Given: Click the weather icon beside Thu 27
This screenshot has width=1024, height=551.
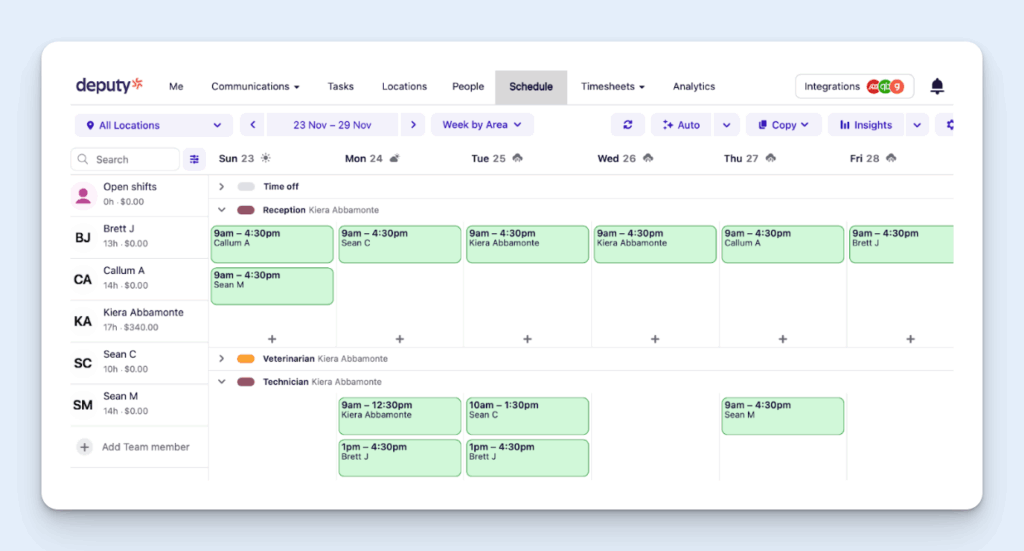Looking at the screenshot, I should [771, 158].
